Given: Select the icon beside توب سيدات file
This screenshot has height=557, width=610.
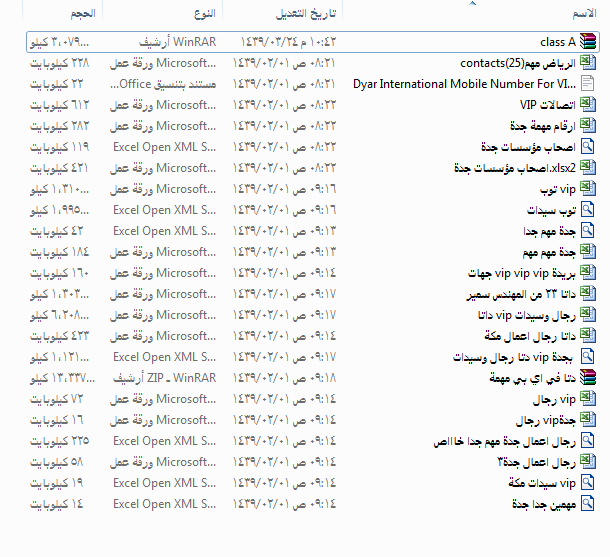Looking at the screenshot, I should [589, 210].
